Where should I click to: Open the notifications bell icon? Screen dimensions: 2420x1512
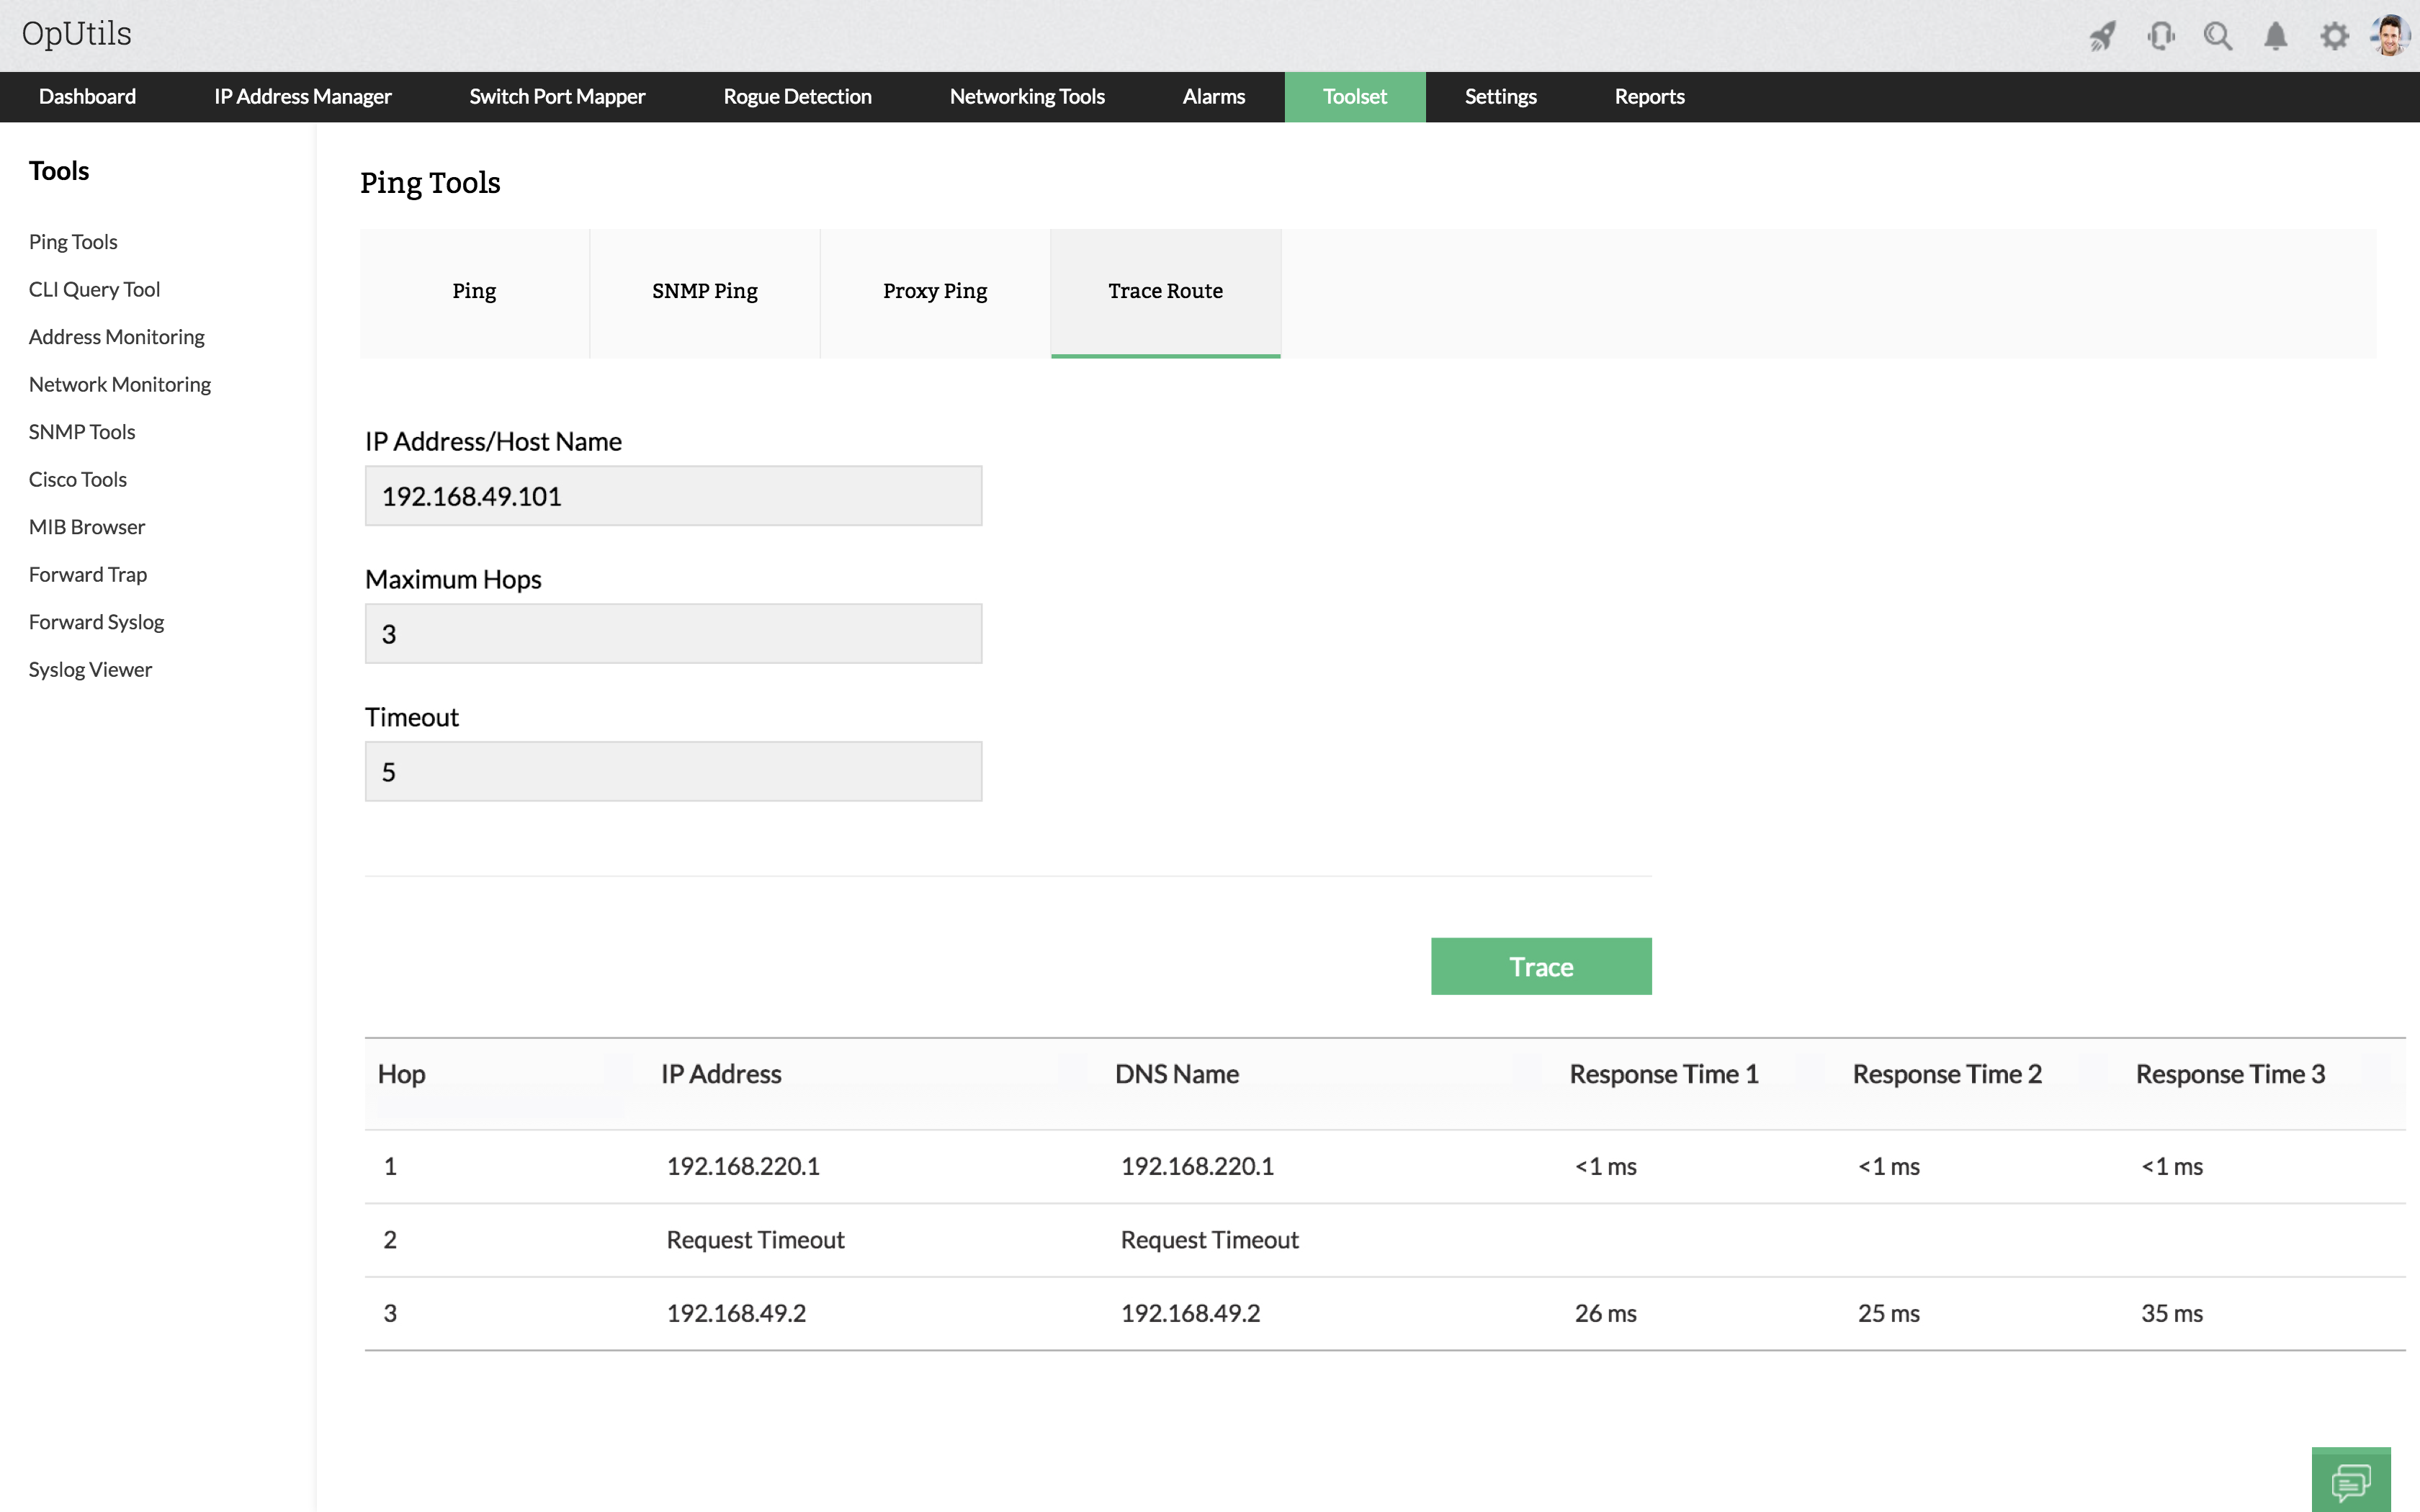[2275, 37]
